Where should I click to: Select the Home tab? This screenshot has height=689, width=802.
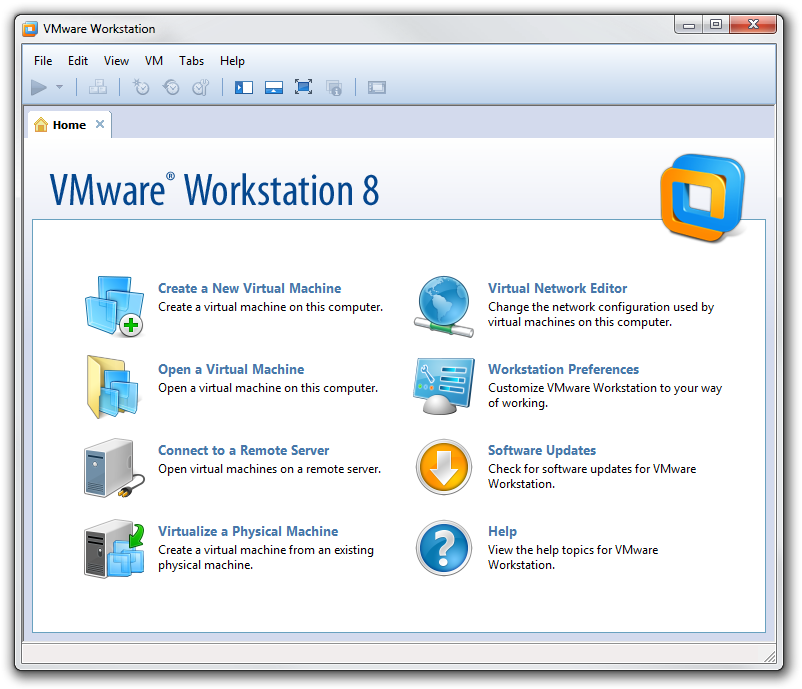tap(69, 124)
